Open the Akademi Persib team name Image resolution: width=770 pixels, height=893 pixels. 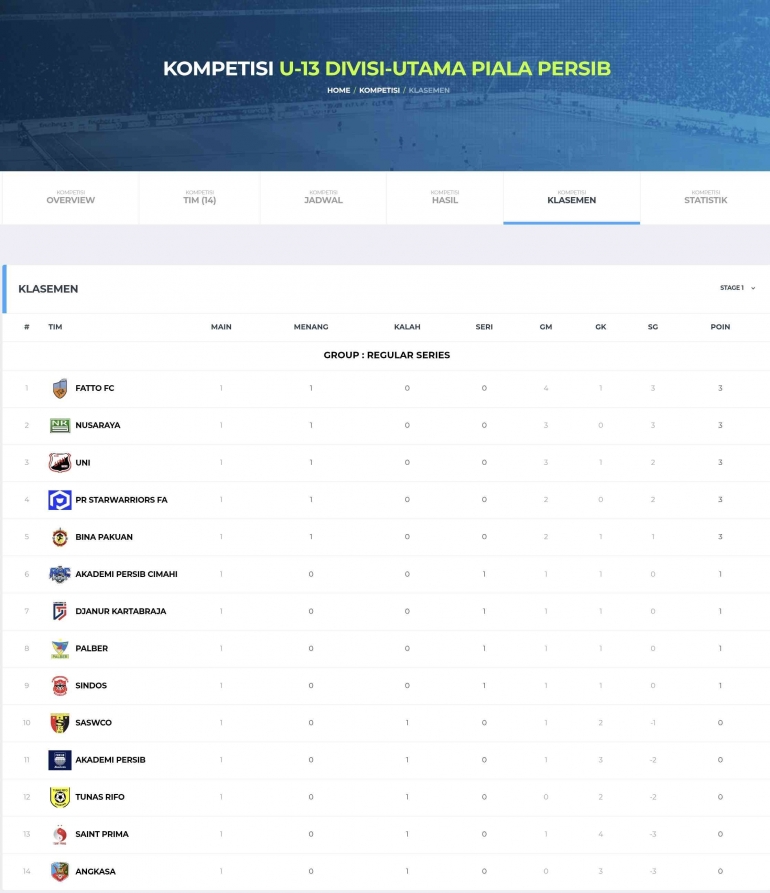click(110, 760)
